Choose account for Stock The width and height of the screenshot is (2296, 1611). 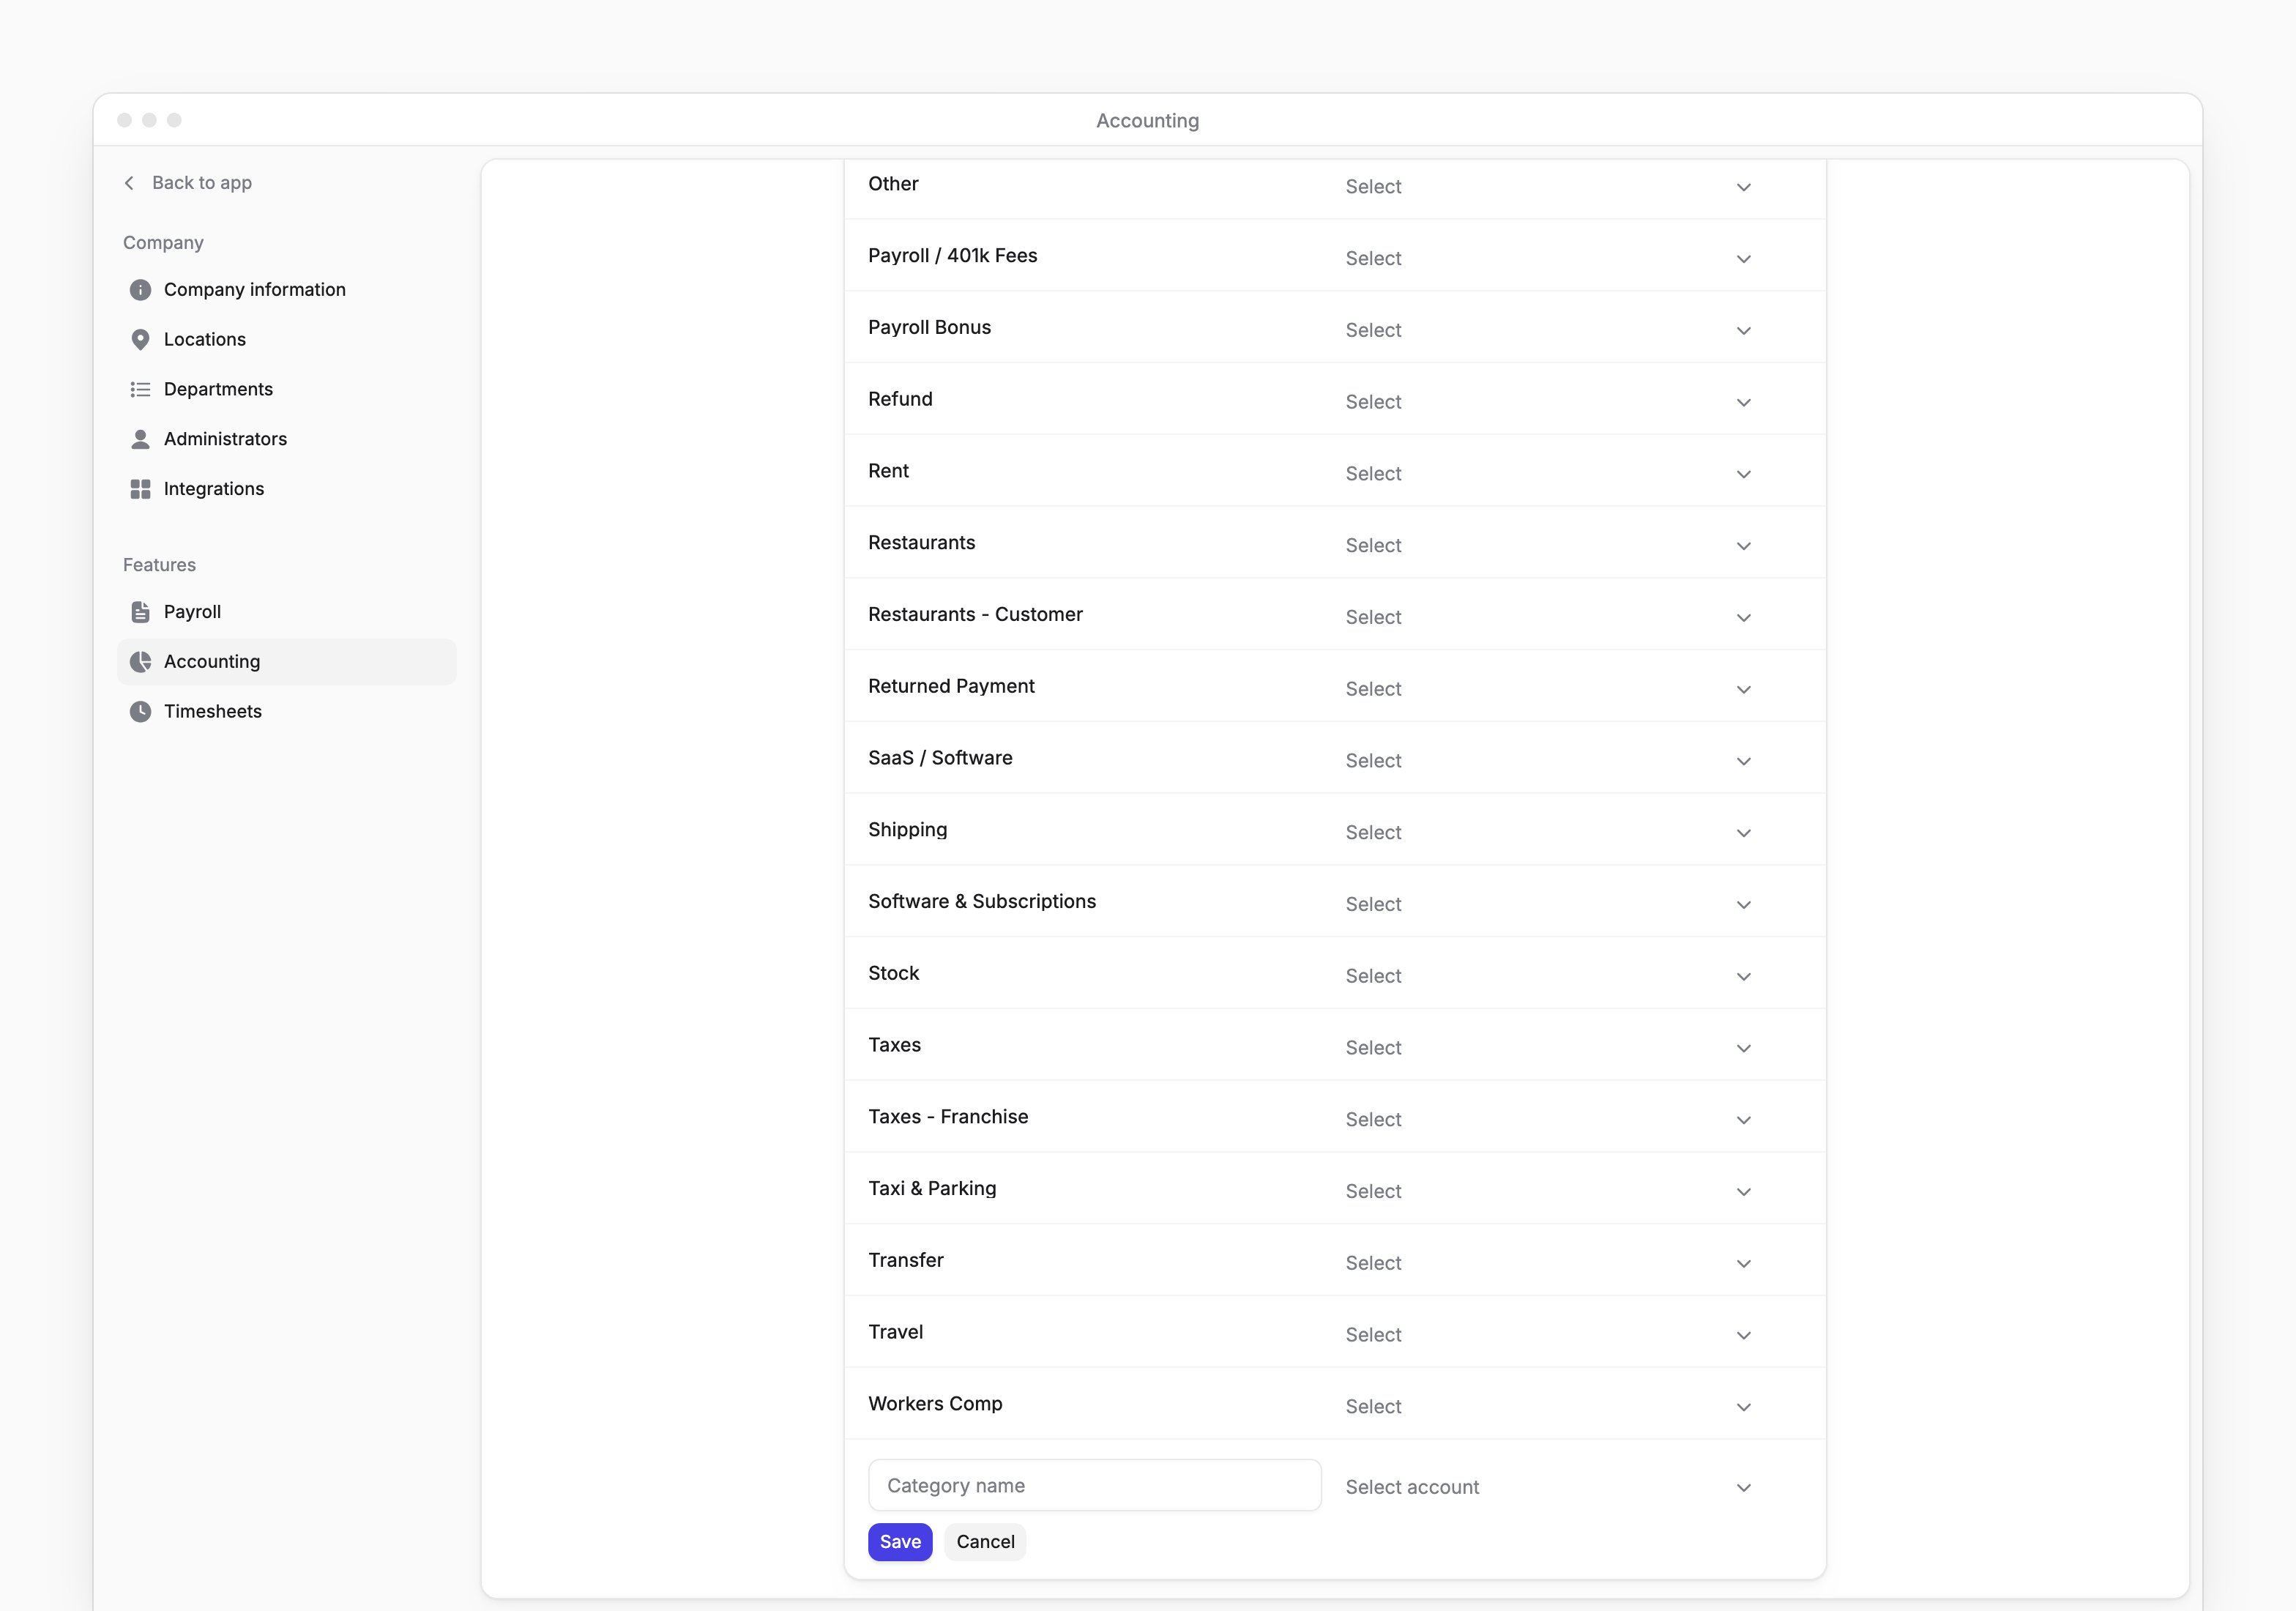pyautogui.click(x=1548, y=976)
